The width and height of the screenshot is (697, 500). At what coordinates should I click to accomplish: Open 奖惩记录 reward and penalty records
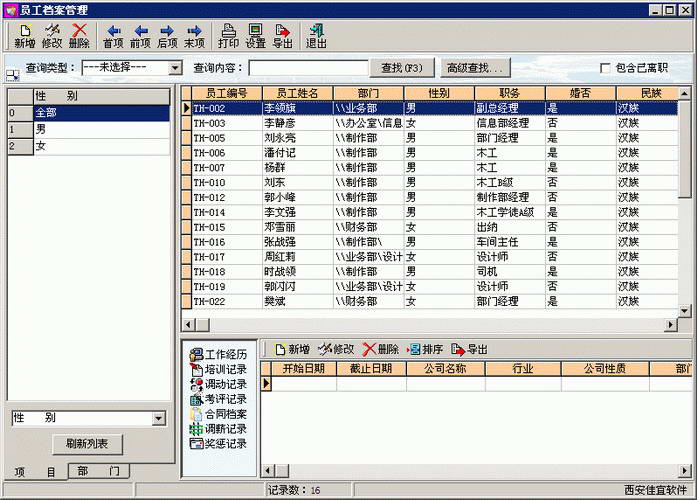(218, 444)
